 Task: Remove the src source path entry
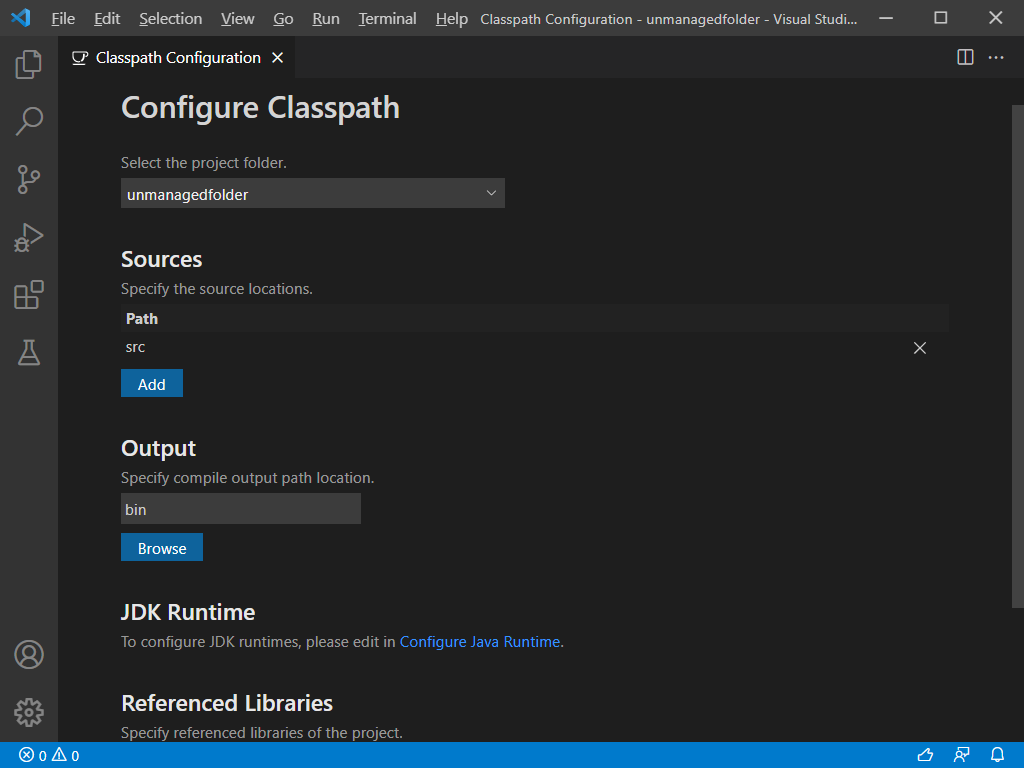[919, 348]
